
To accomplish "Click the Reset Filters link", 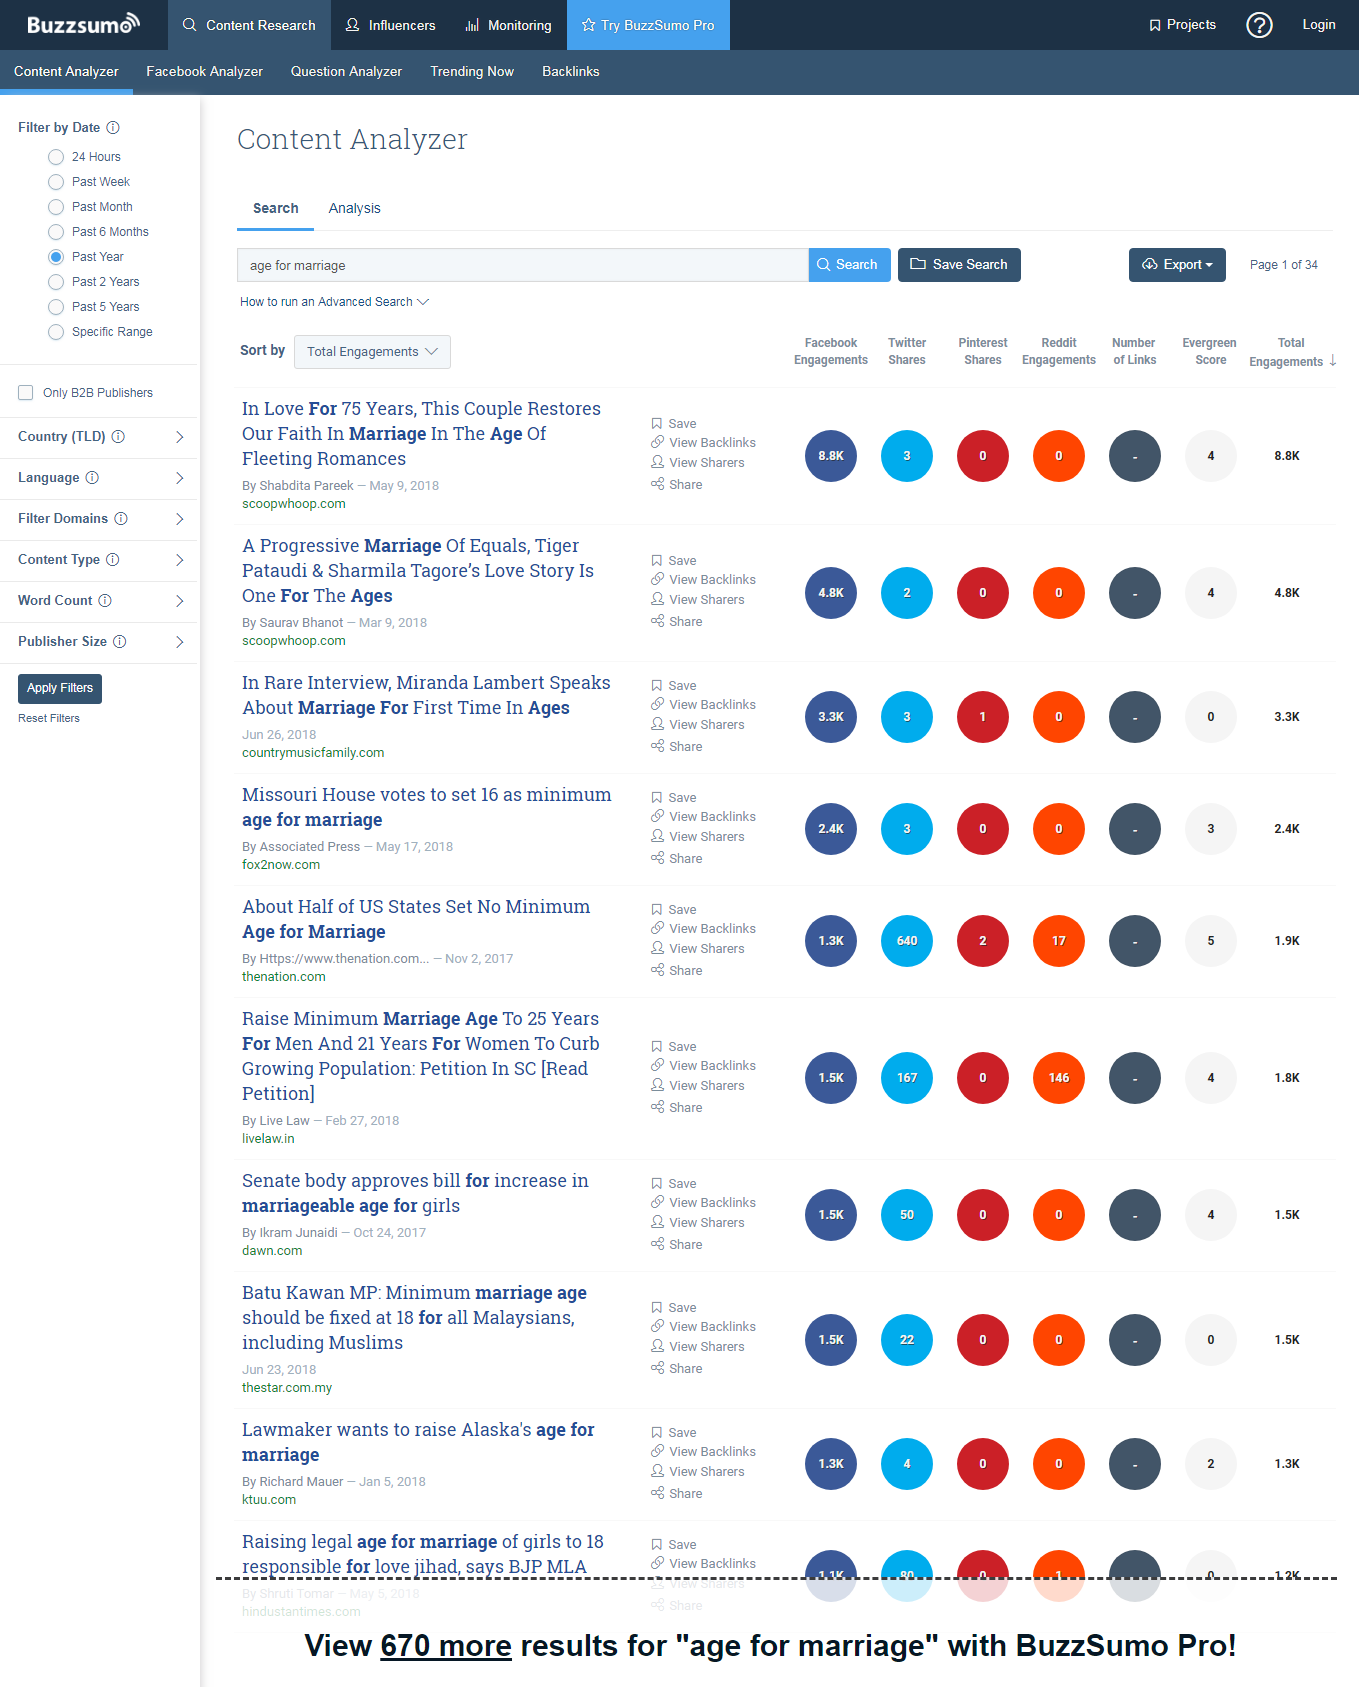I will [49, 718].
